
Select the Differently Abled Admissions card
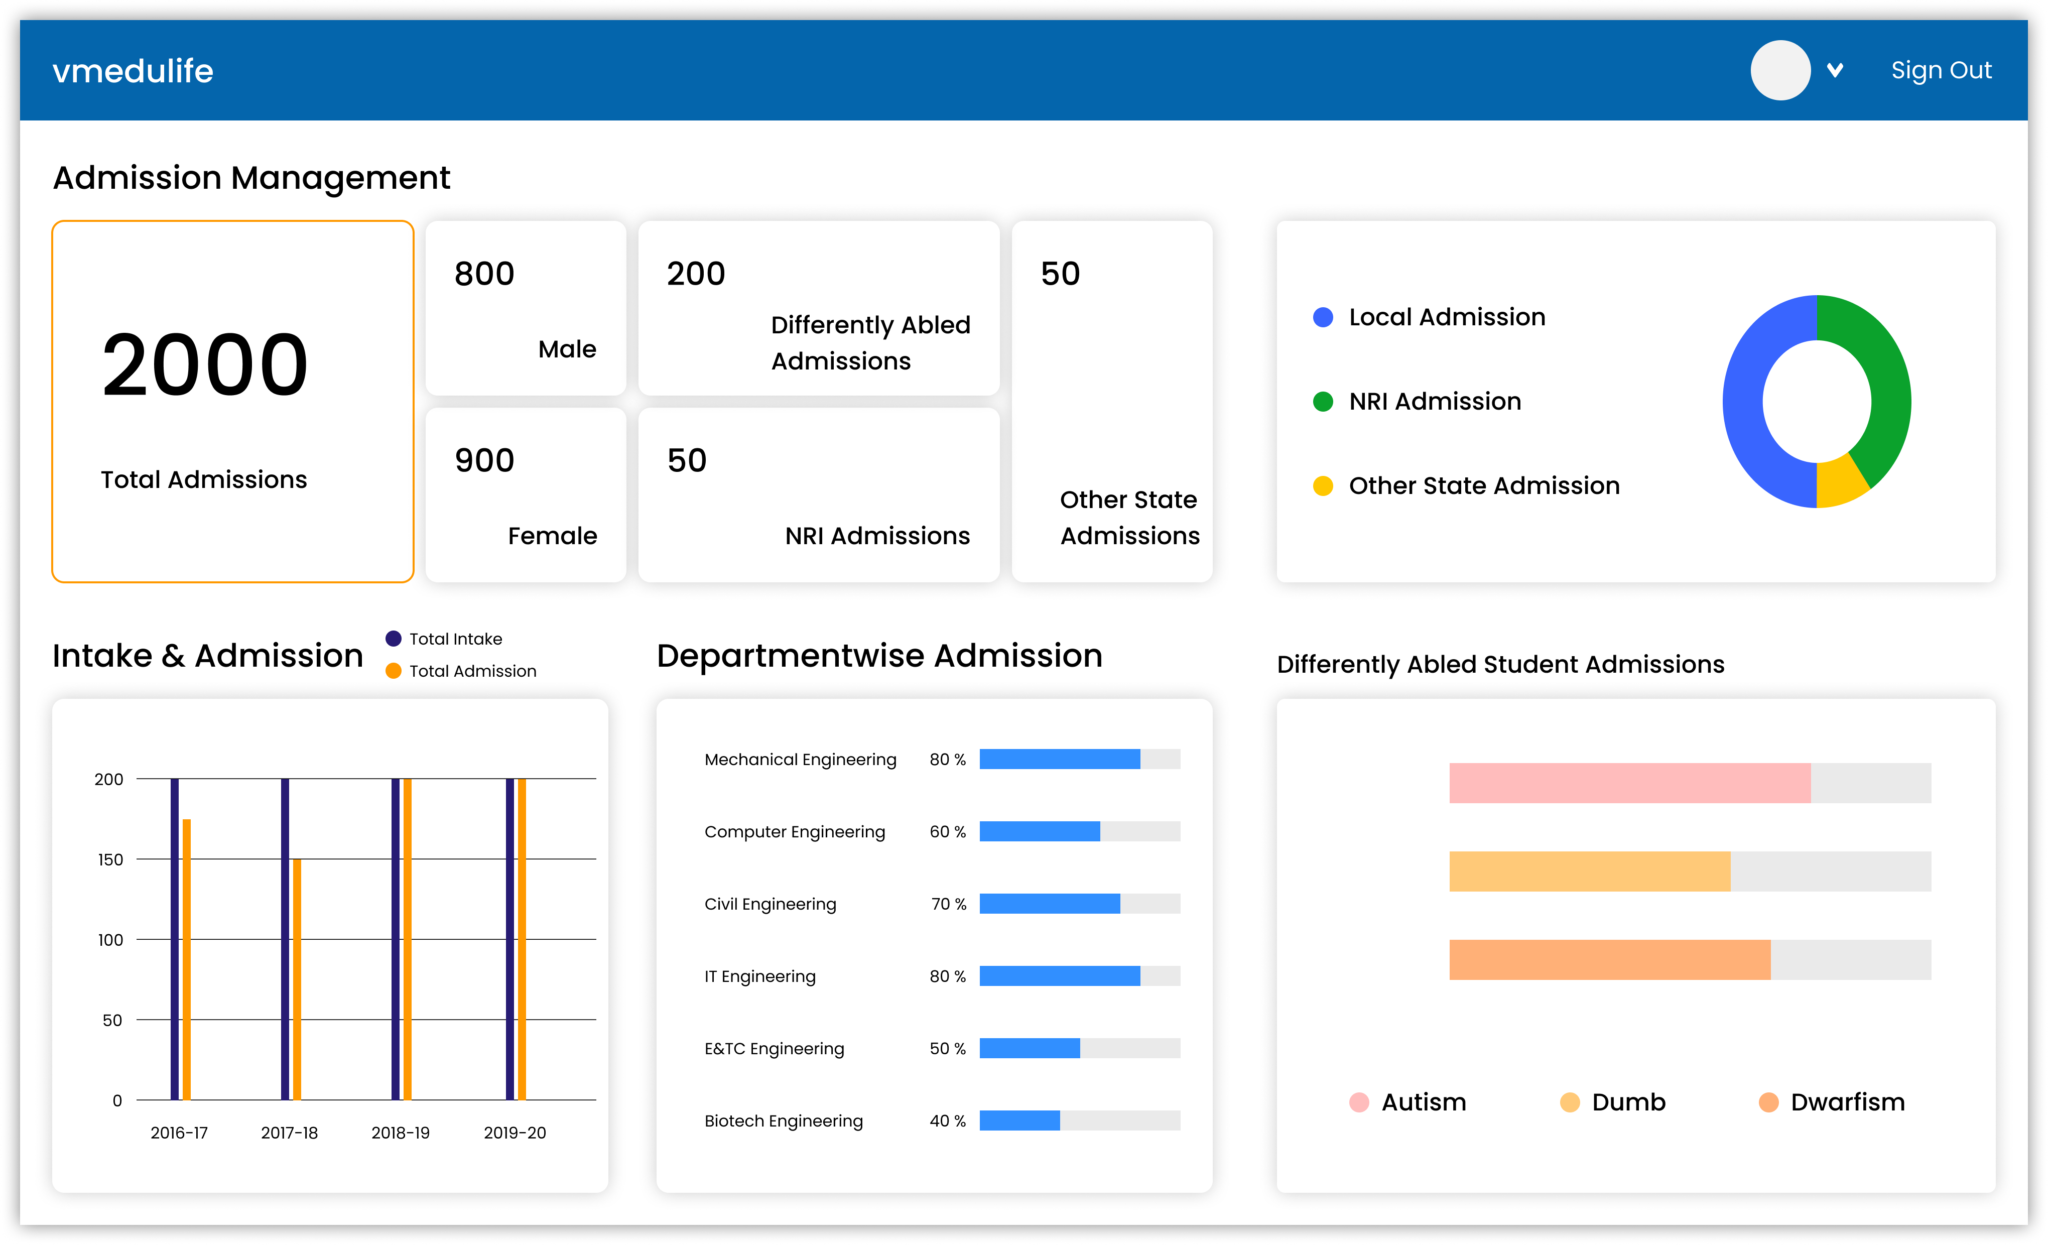818,307
